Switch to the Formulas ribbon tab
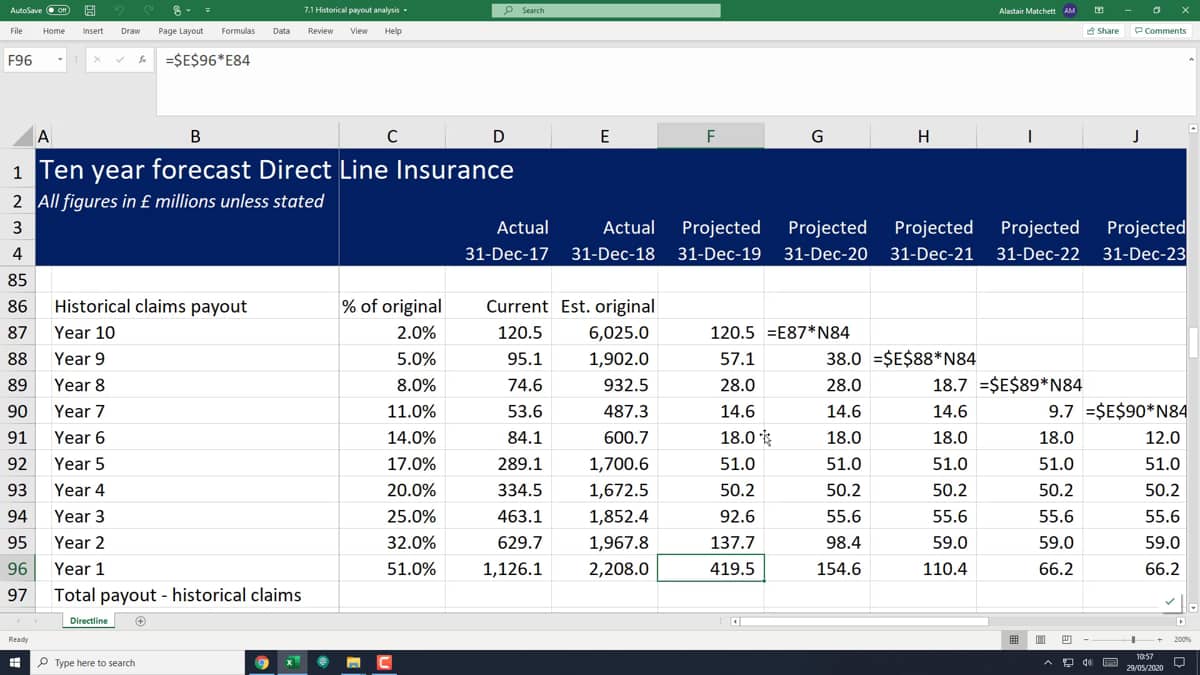This screenshot has height=675, width=1200. pos(237,31)
